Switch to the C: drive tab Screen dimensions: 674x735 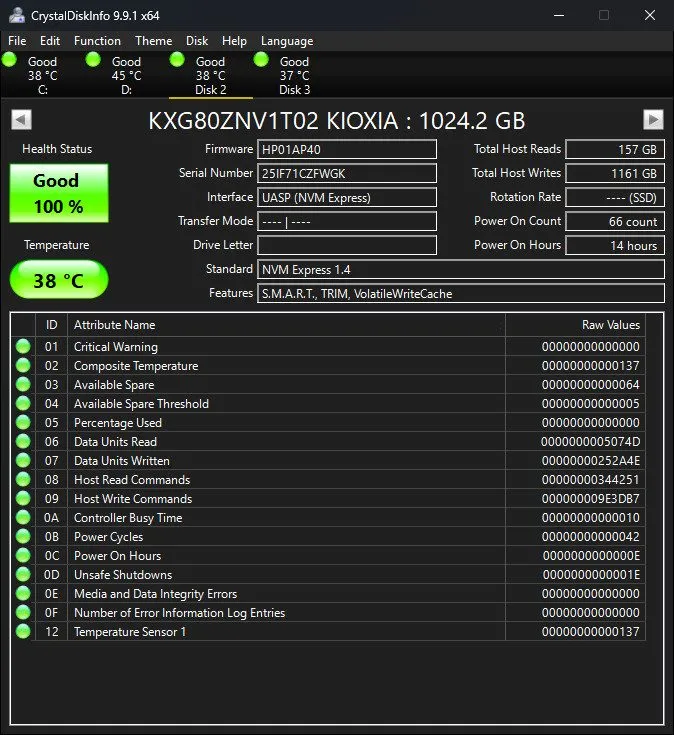point(42,75)
